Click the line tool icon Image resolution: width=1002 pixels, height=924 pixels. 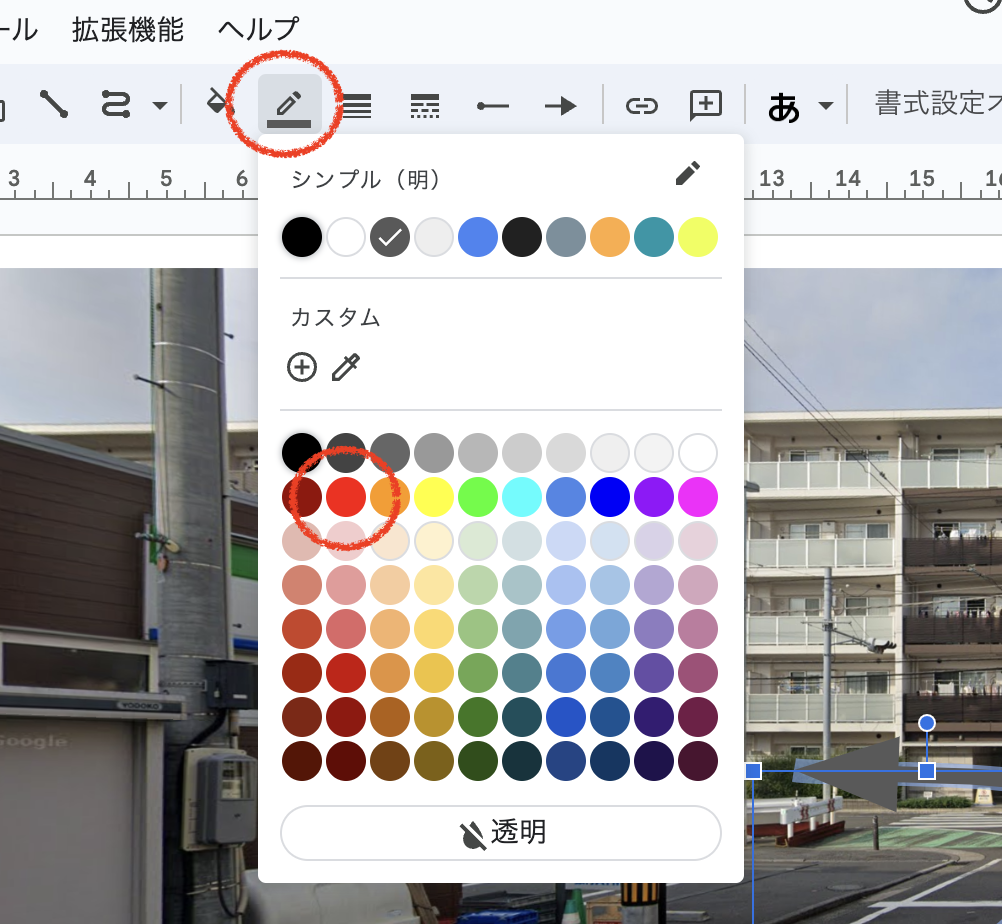click(x=53, y=104)
